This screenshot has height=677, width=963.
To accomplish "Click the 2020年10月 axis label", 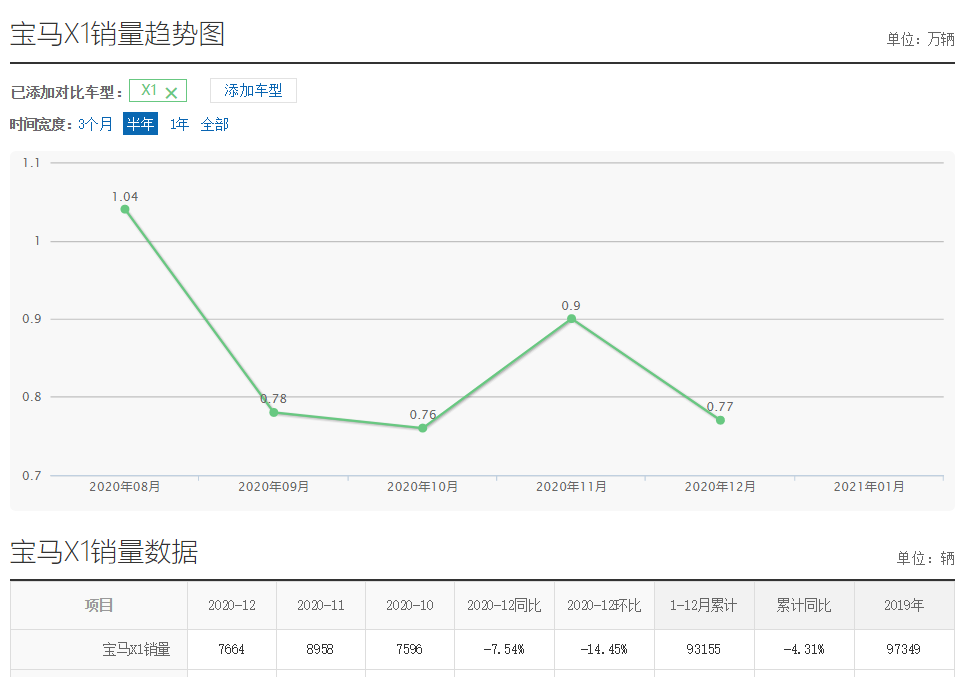I will [423, 487].
